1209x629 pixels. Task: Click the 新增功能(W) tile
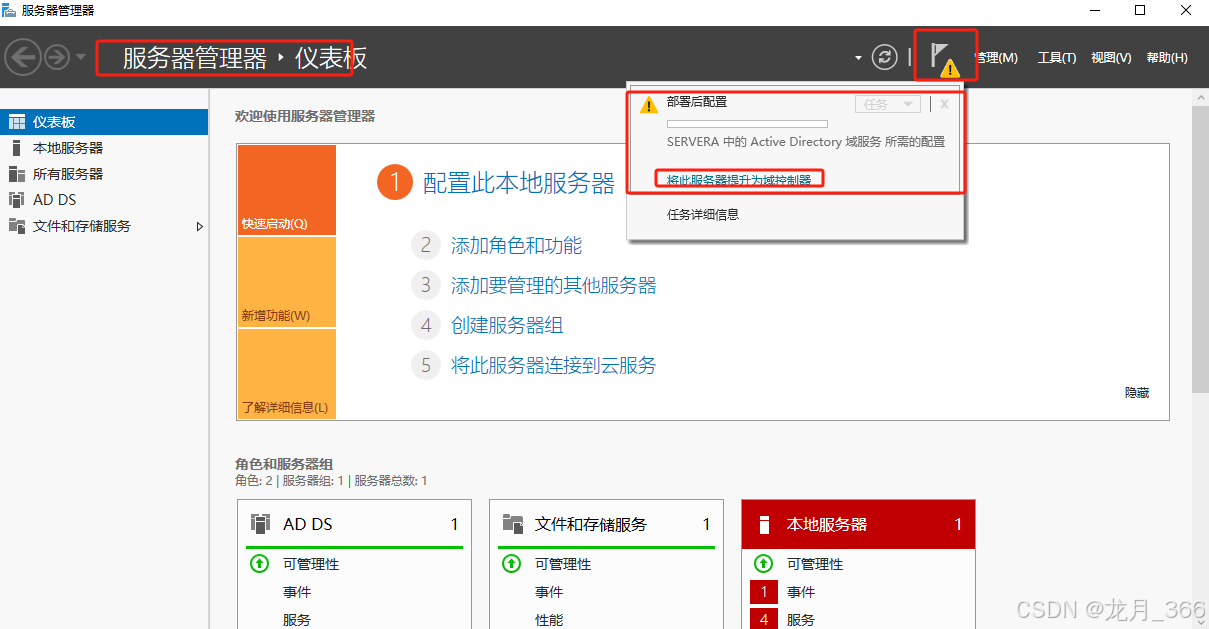click(x=287, y=282)
